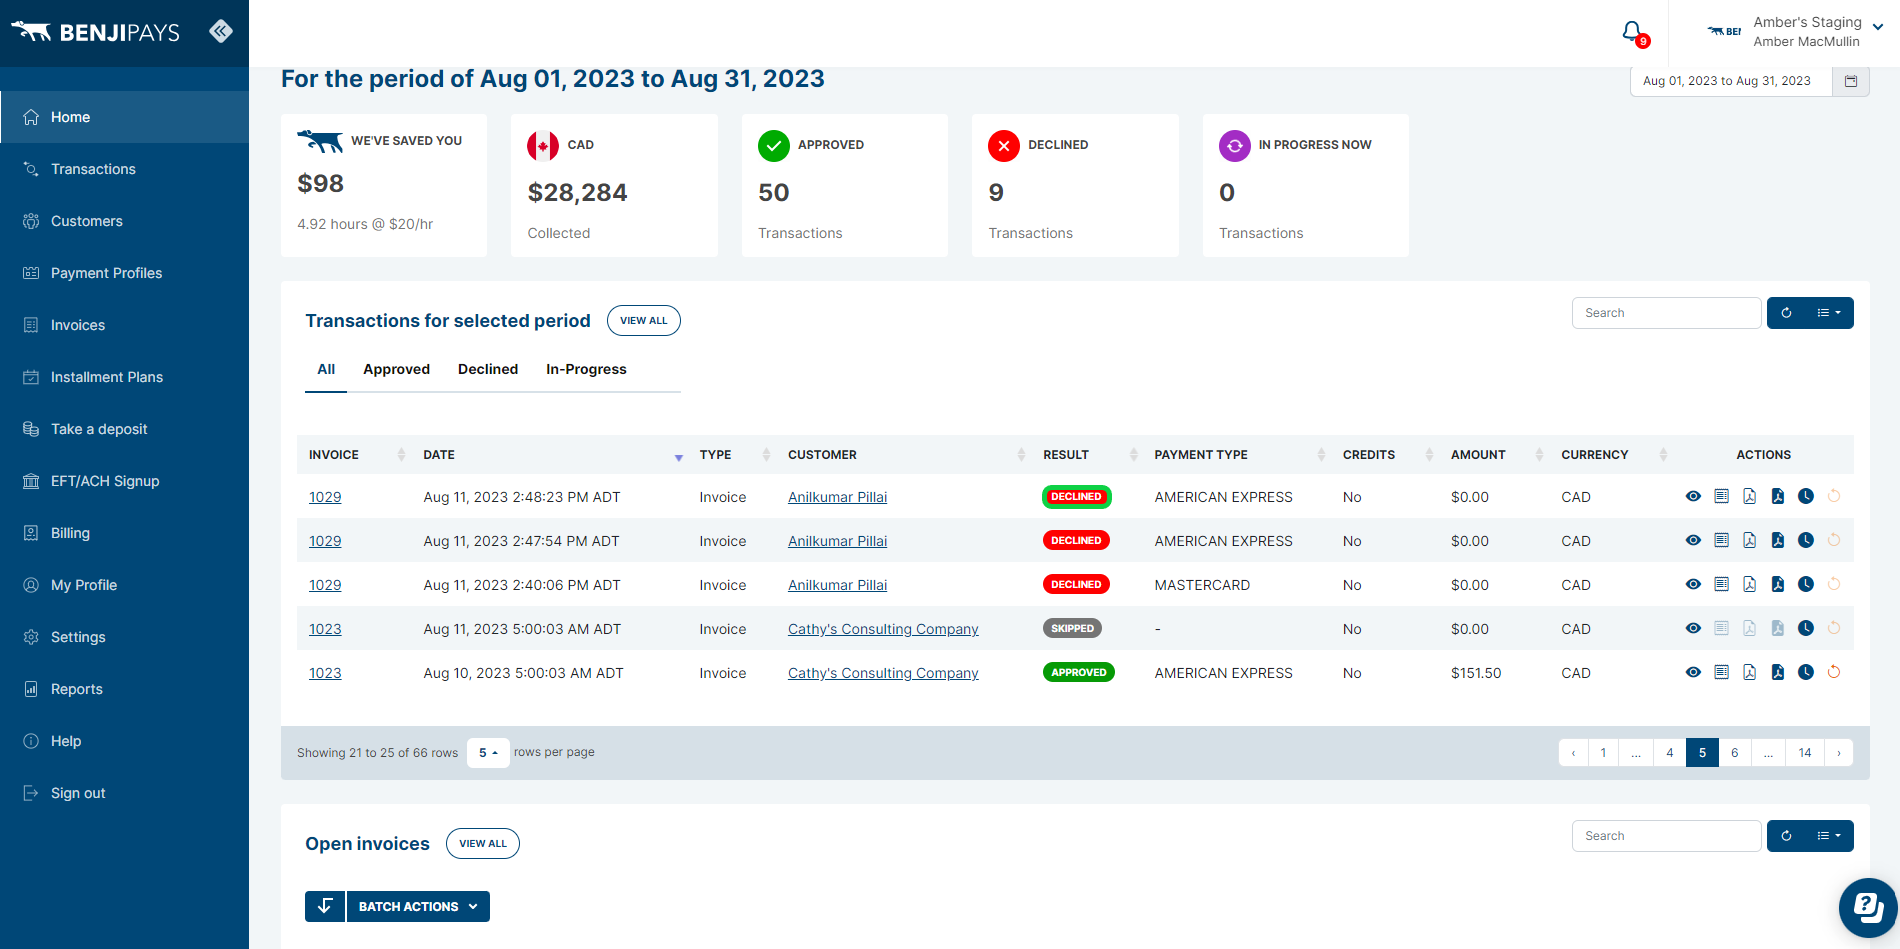Image resolution: width=1900 pixels, height=949 pixels.
Task: Click the download arrow button beside Batch Actions
Action: pyautogui.click(x=325, y=906)
